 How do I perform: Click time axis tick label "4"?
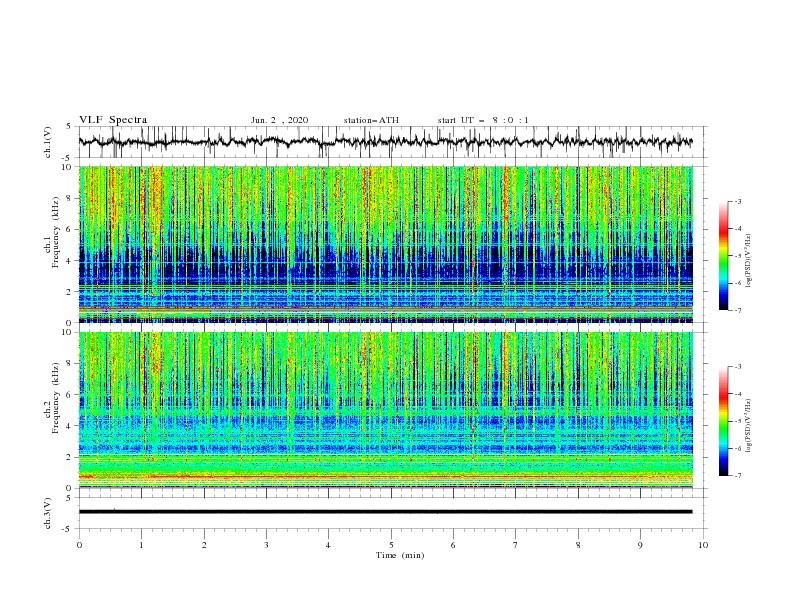(x=328, y=545)
